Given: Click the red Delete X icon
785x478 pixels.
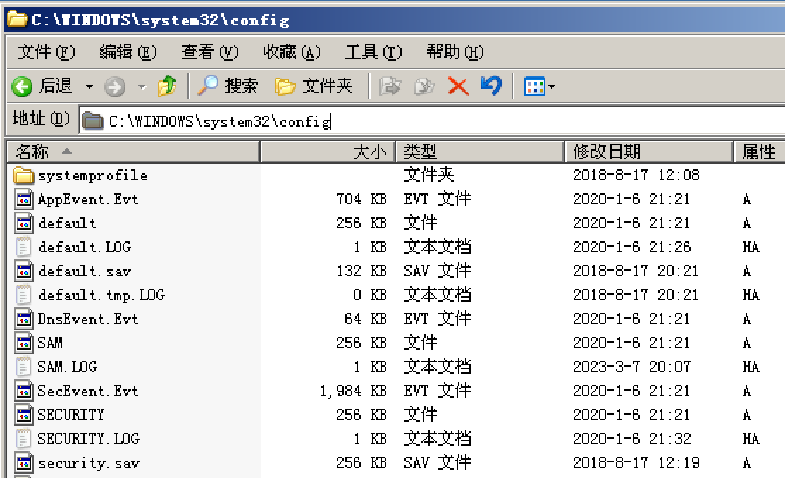Looking at the screenshot, I should click(458, 86).
